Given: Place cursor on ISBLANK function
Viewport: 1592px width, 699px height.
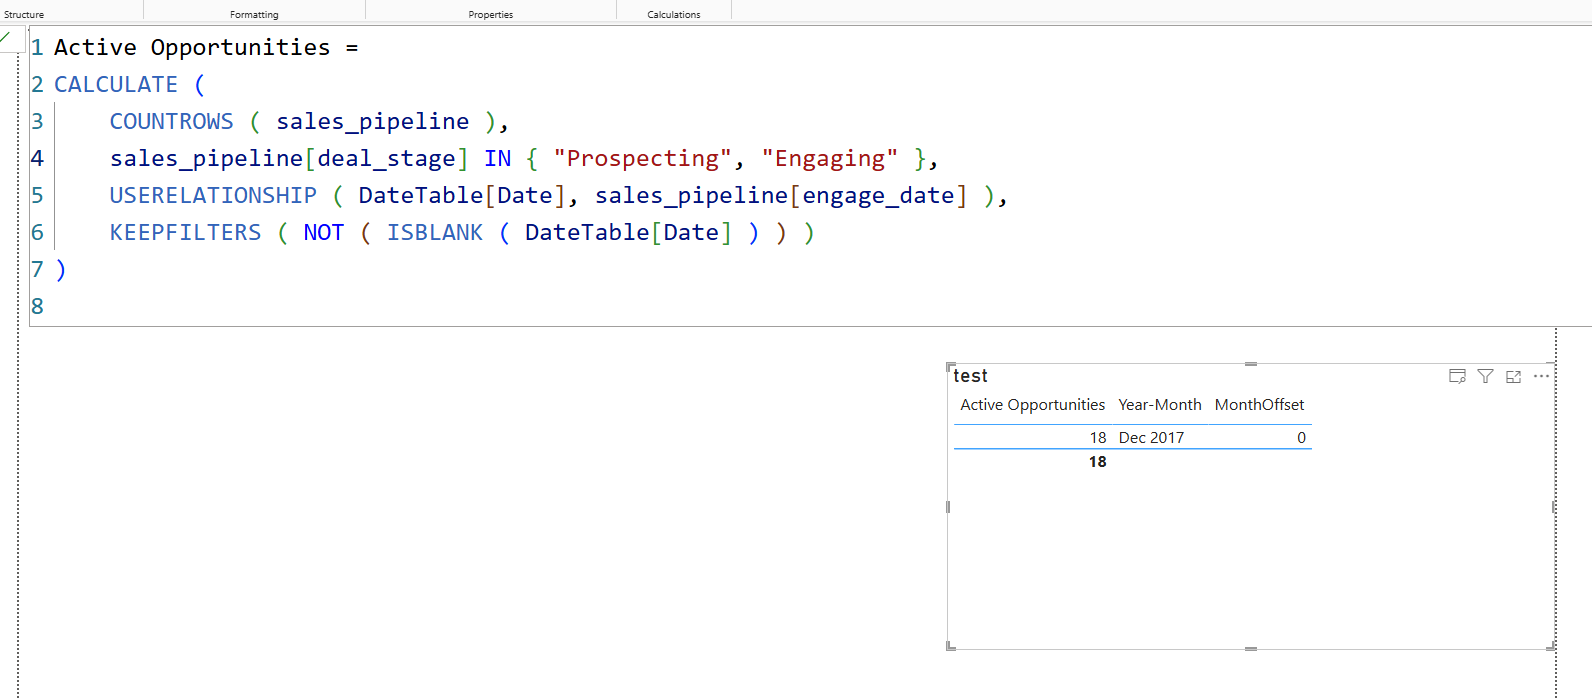Looking at the screenshot, I should (435, 233).
